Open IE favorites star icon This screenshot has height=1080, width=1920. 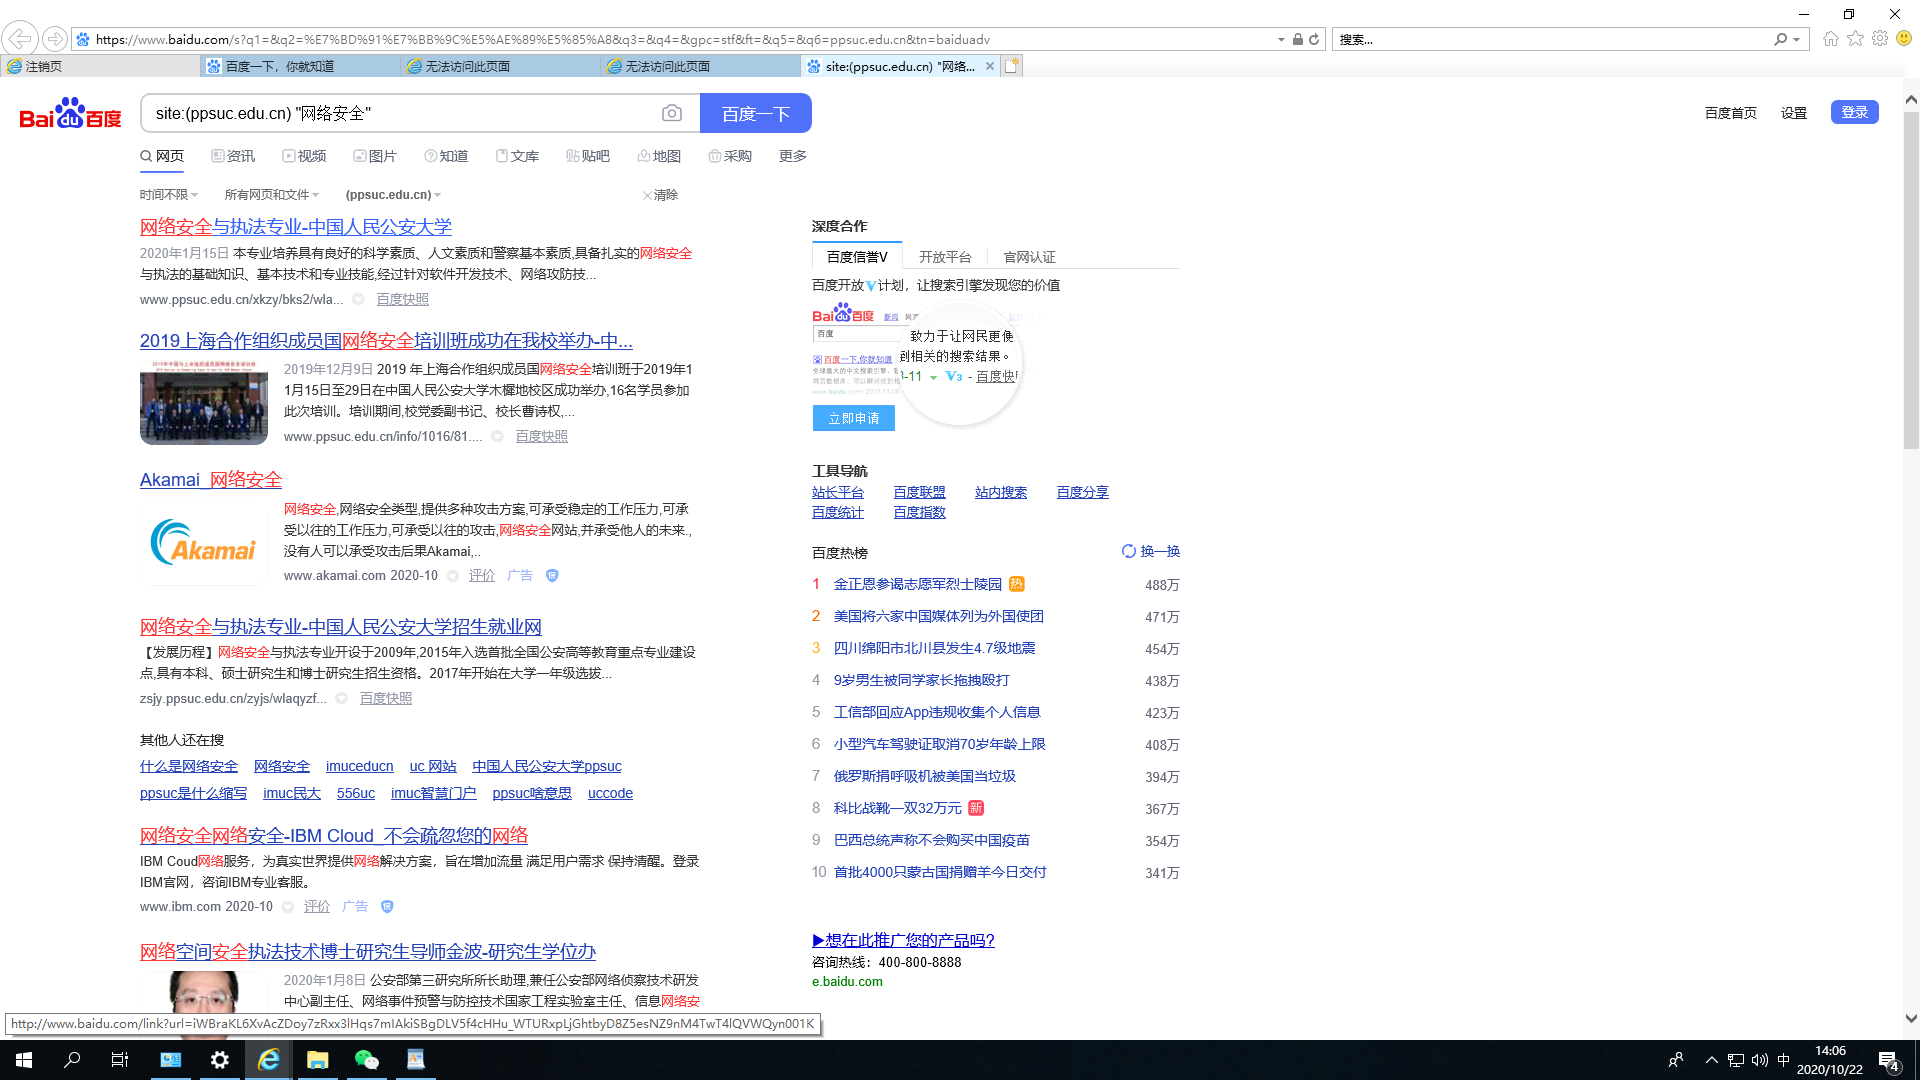(1855, 39)
